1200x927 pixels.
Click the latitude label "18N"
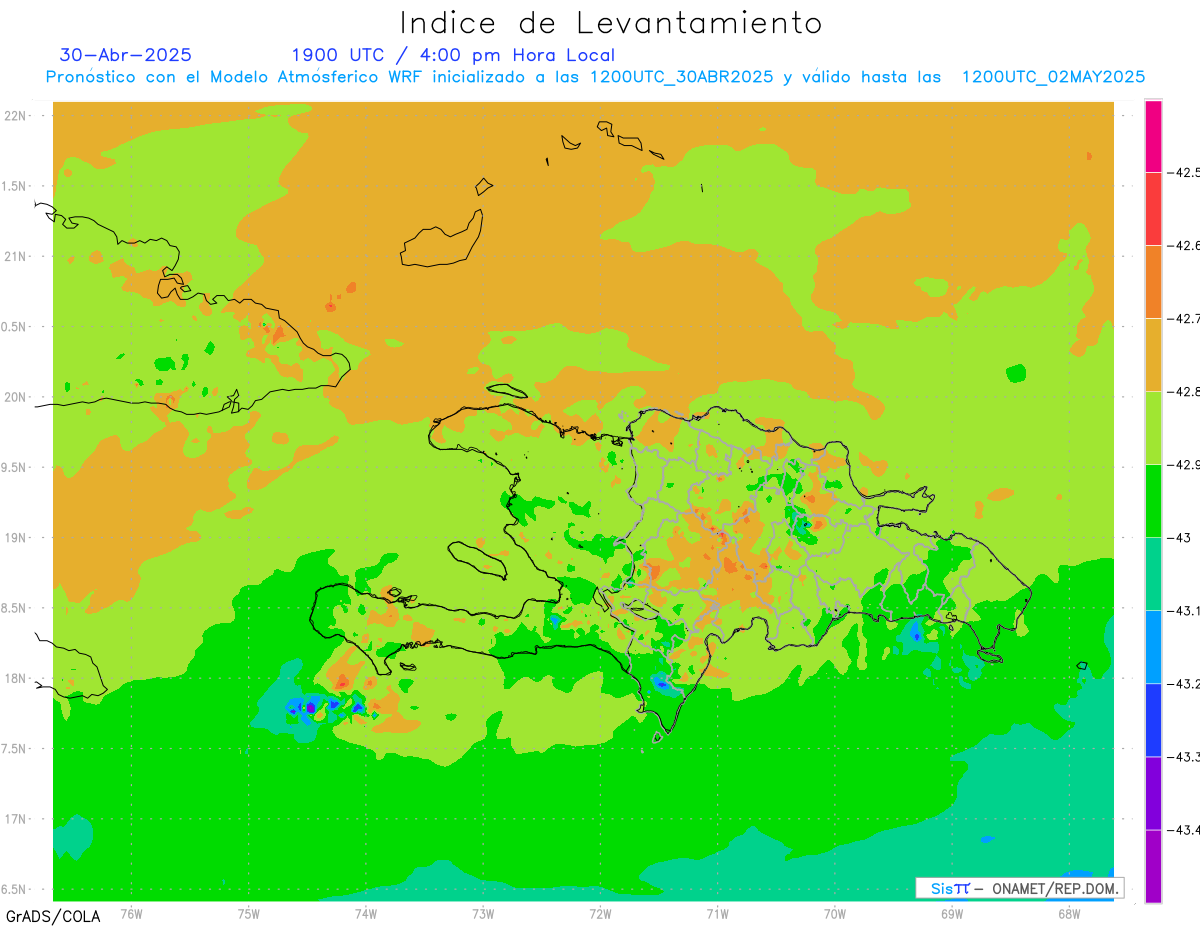pyautogui.click(x=15, y=679)
